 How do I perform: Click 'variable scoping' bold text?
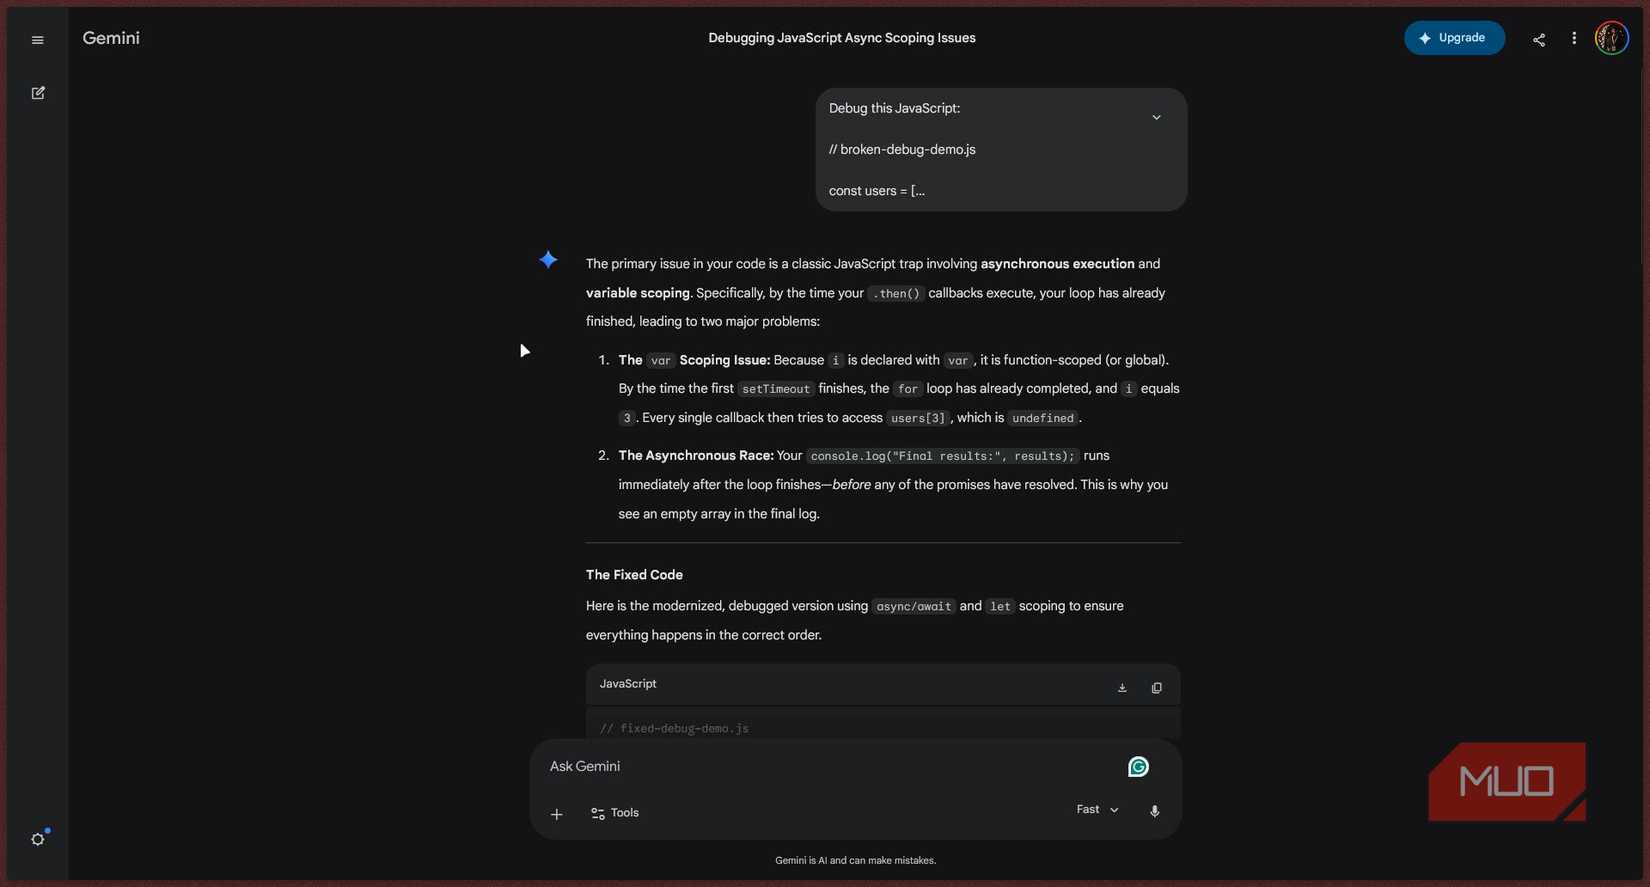(x=638, y=293)
